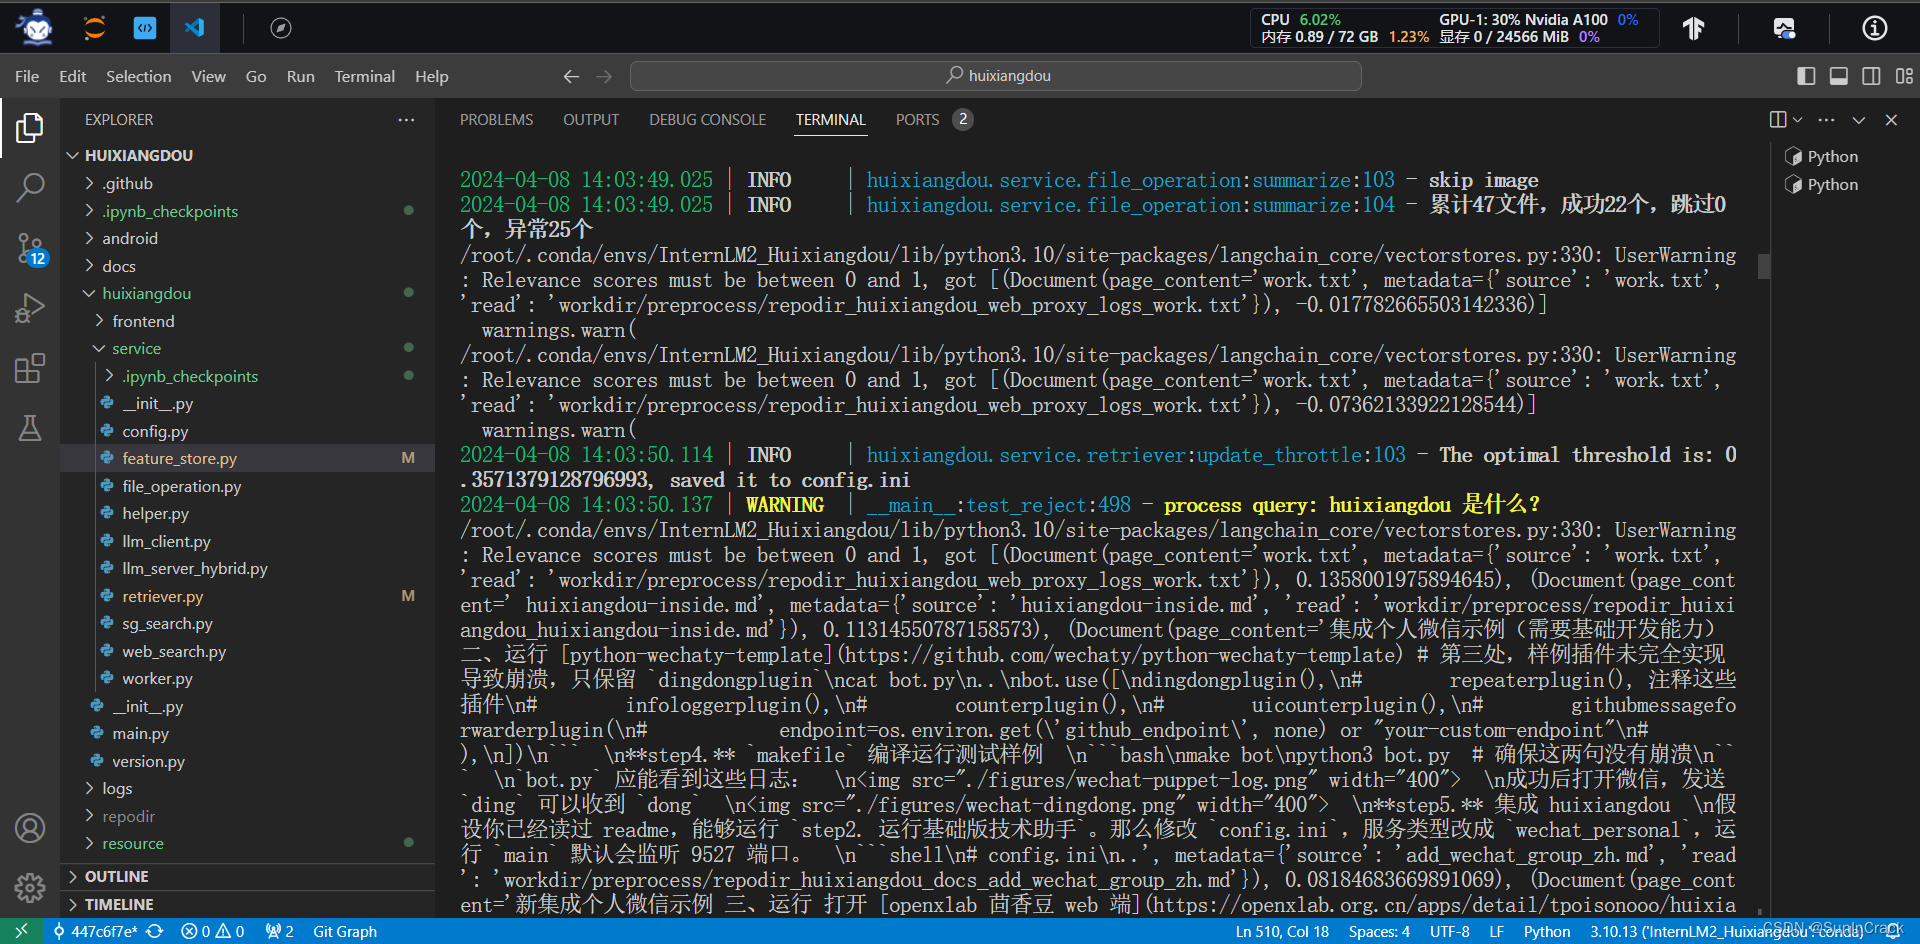The height and width of the screenshot is (944, 1920).
Task: Open terminal panel more actions ellipsis
Action: tap(1827, 120)
